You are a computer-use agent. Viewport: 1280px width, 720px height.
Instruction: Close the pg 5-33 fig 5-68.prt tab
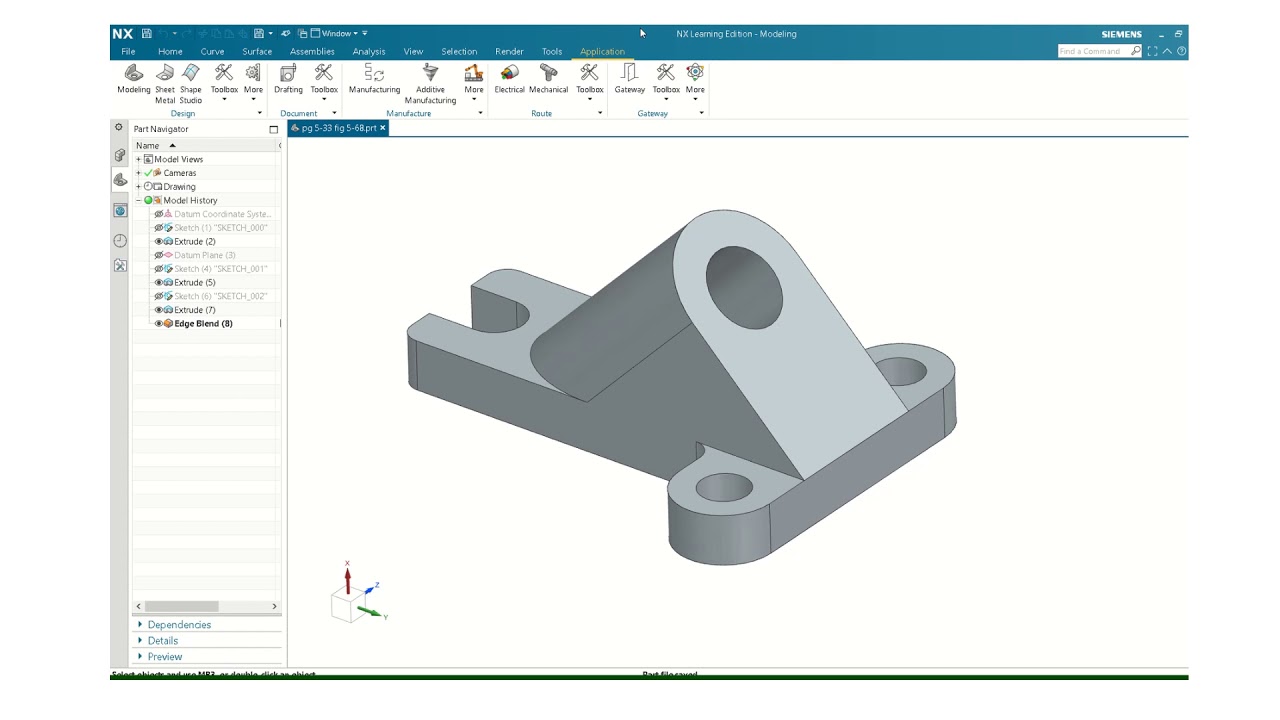pyautogui.click(x=382, y=128)
